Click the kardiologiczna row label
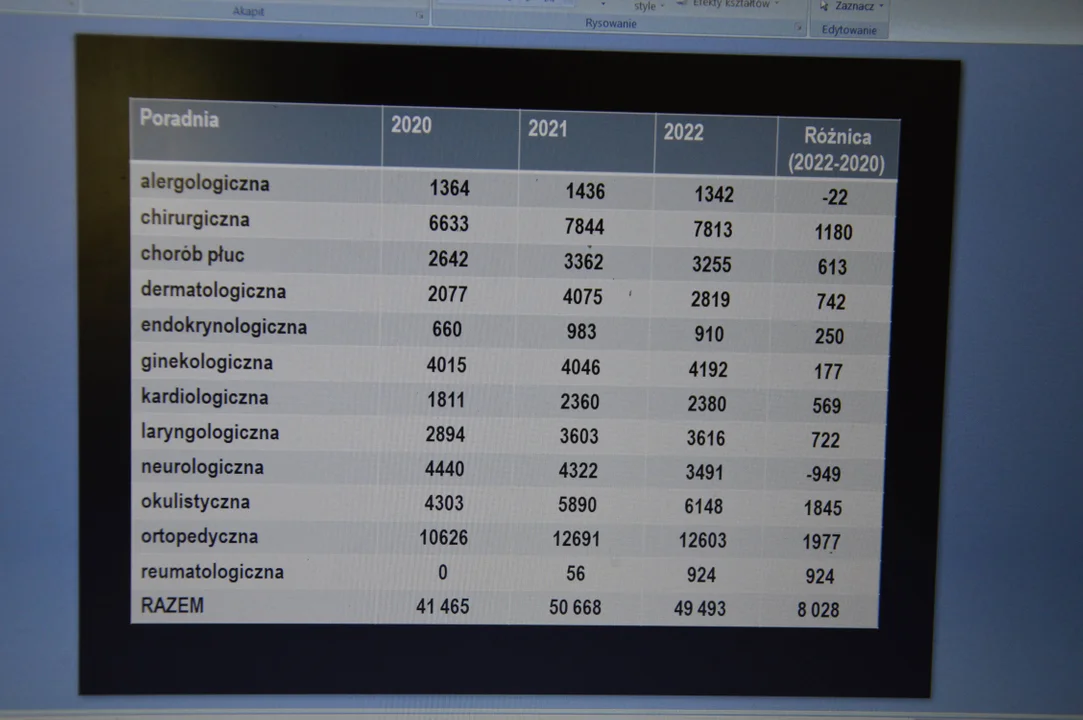The image size is (1083, 720). [x=204, y=397]
